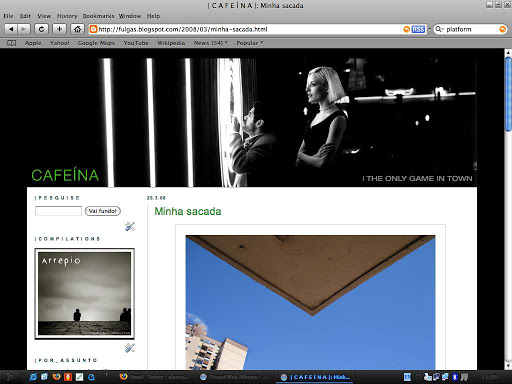Launch Firefox from the taskbar quick launch
The height and width of the screenshot is (384, 512).
pos(56,377)
